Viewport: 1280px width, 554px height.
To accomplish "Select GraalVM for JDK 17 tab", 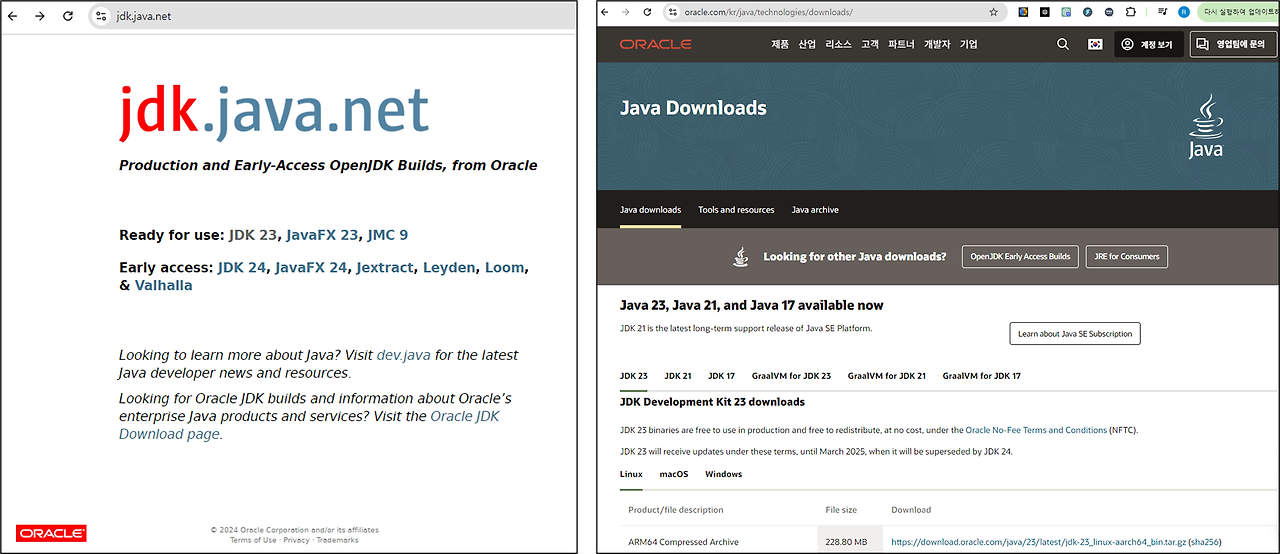I will tap(982, 376).
